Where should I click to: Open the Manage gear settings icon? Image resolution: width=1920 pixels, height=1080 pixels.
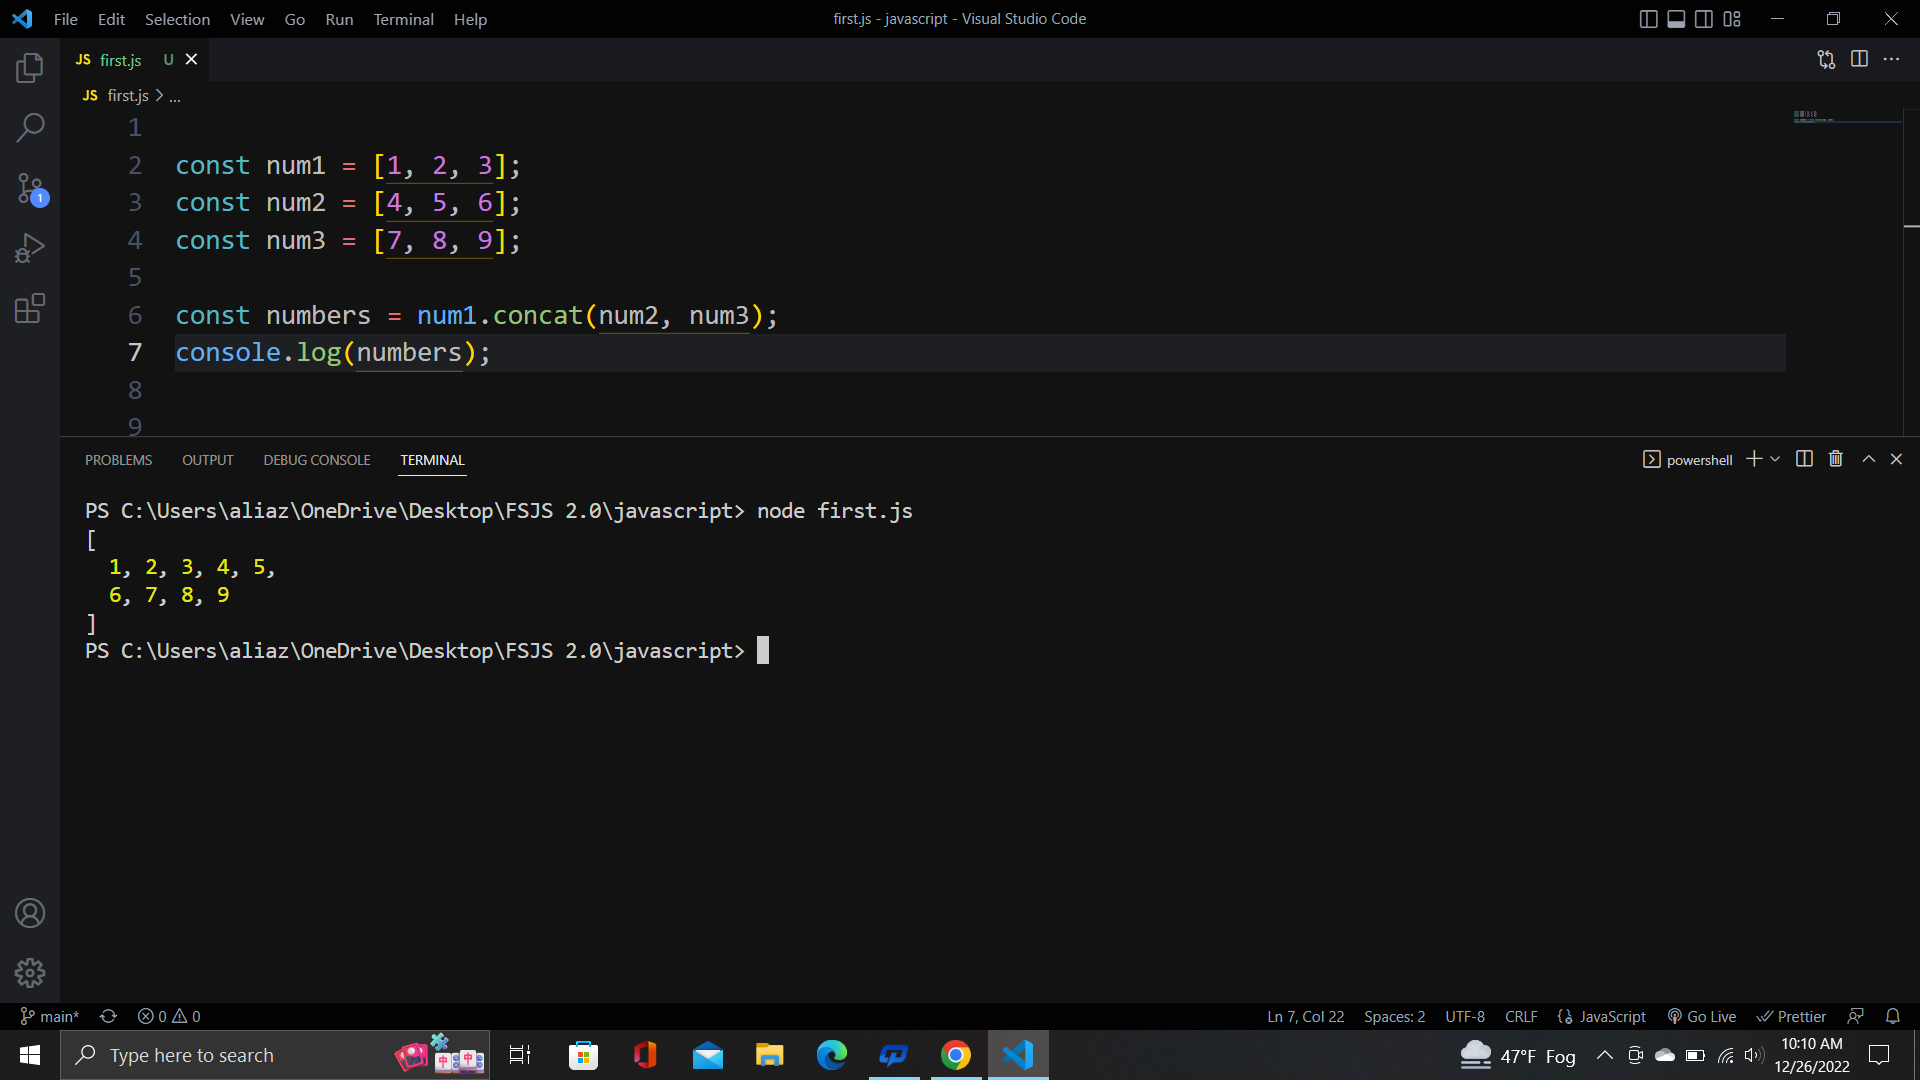pos(30,972)
